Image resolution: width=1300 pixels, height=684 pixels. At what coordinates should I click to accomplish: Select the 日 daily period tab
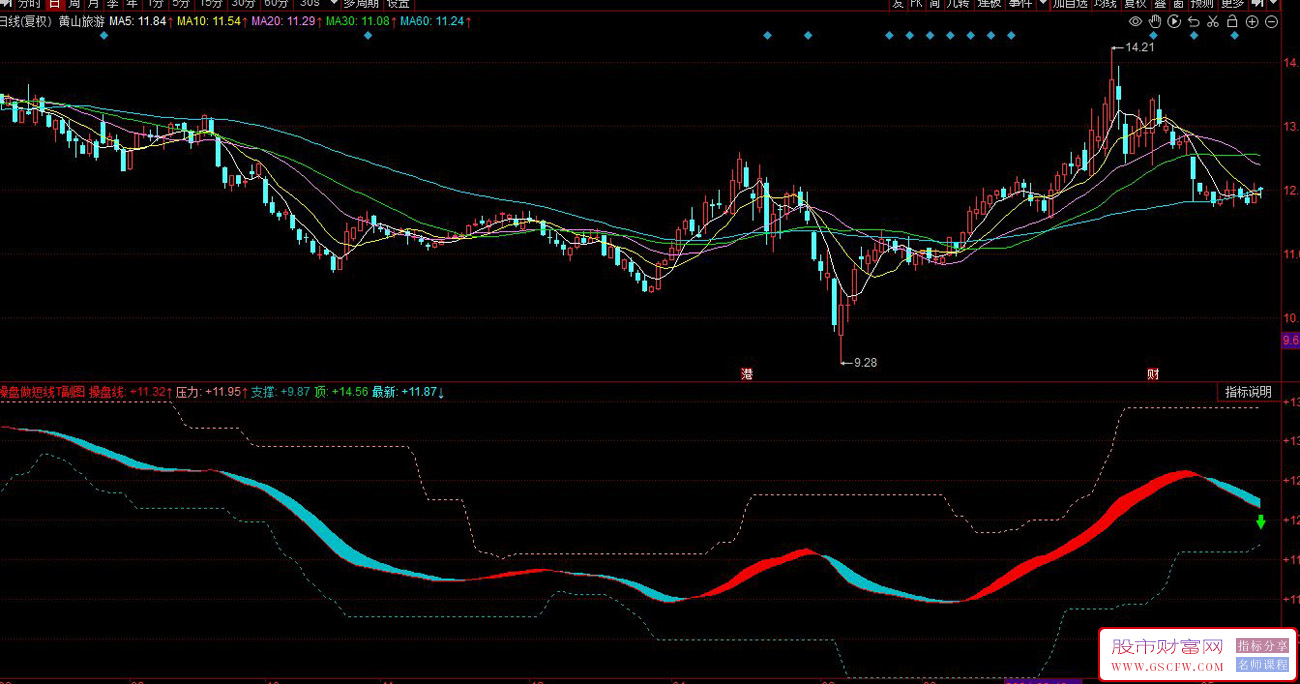55,4
